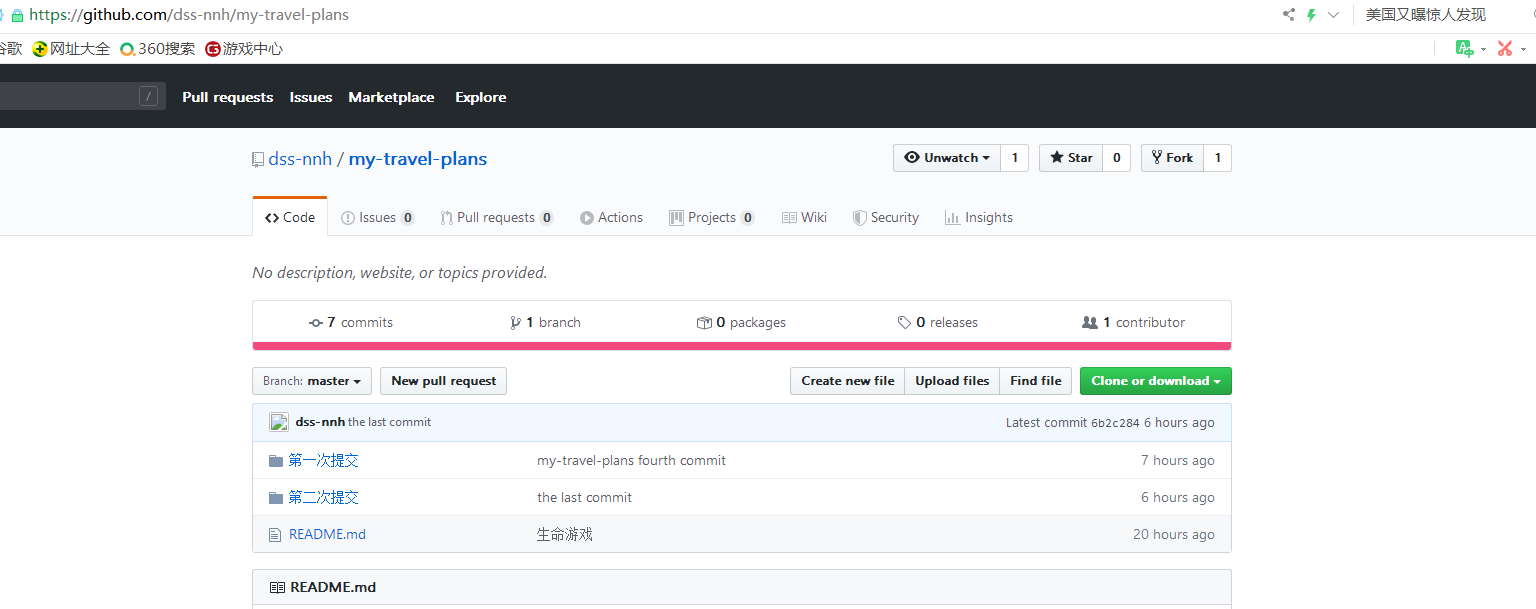Switch to the Security tab
The width and height of the screenshot is (1536, 609).
(x=885, y=217)
